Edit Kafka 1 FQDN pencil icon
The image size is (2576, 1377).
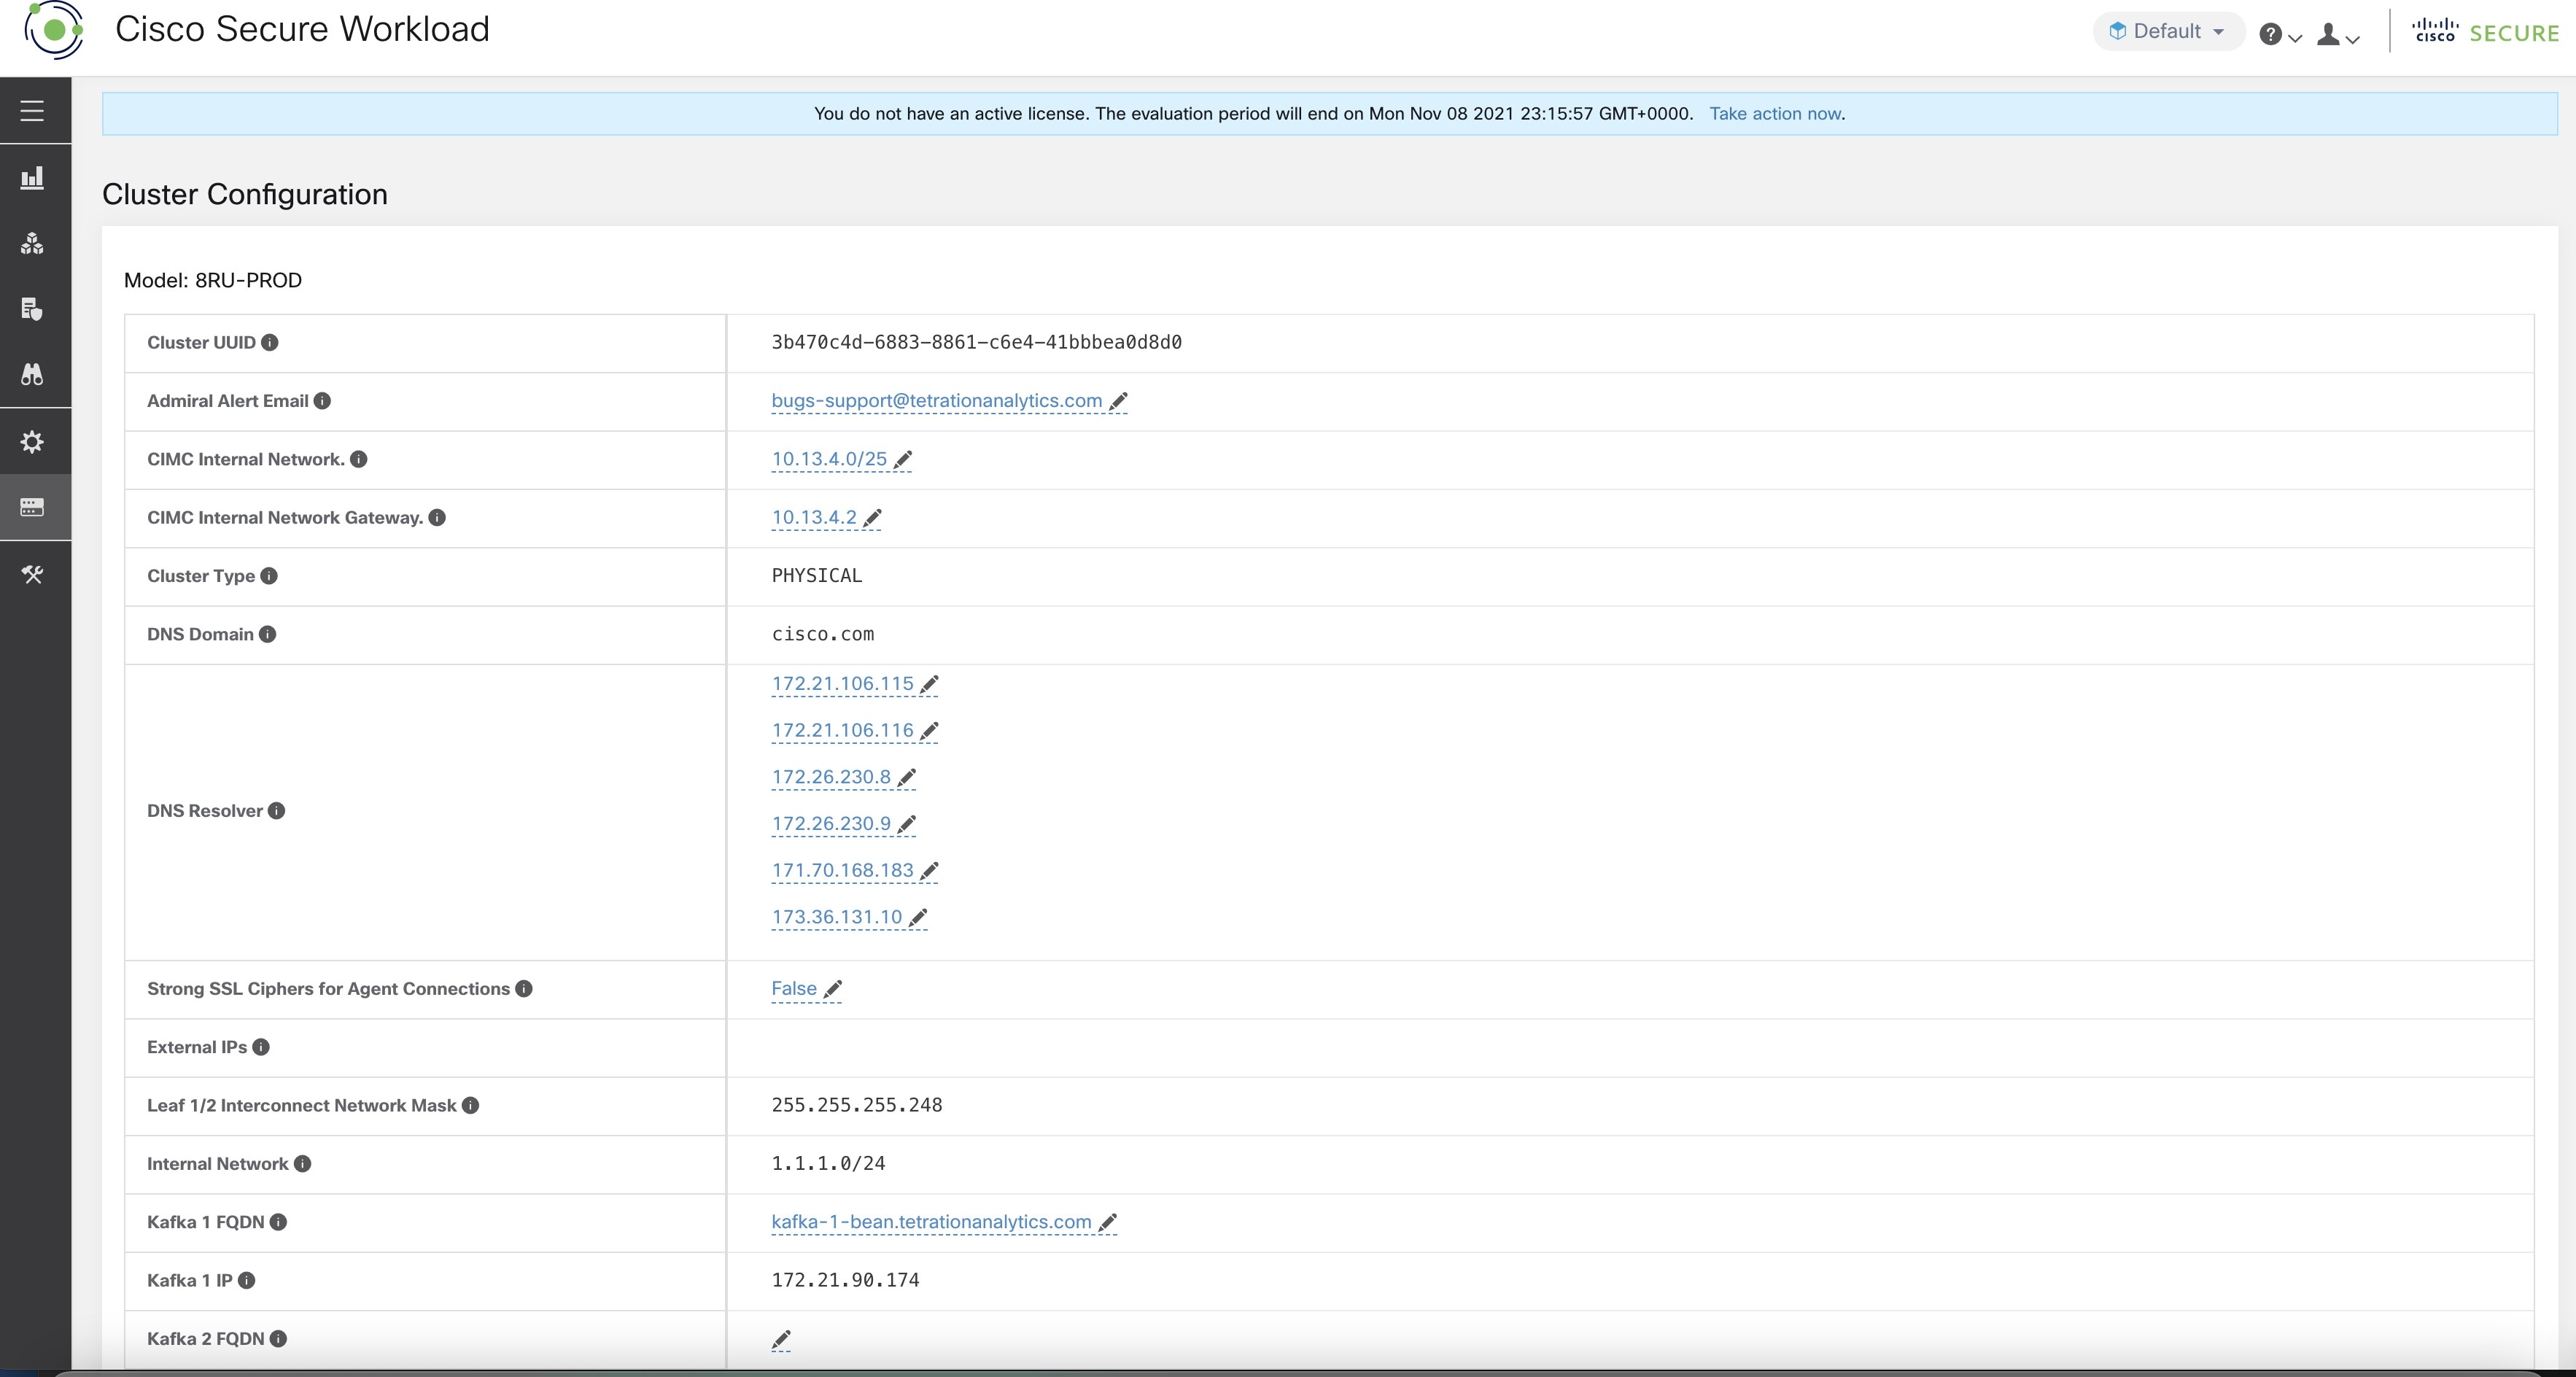point(1108,1222)
